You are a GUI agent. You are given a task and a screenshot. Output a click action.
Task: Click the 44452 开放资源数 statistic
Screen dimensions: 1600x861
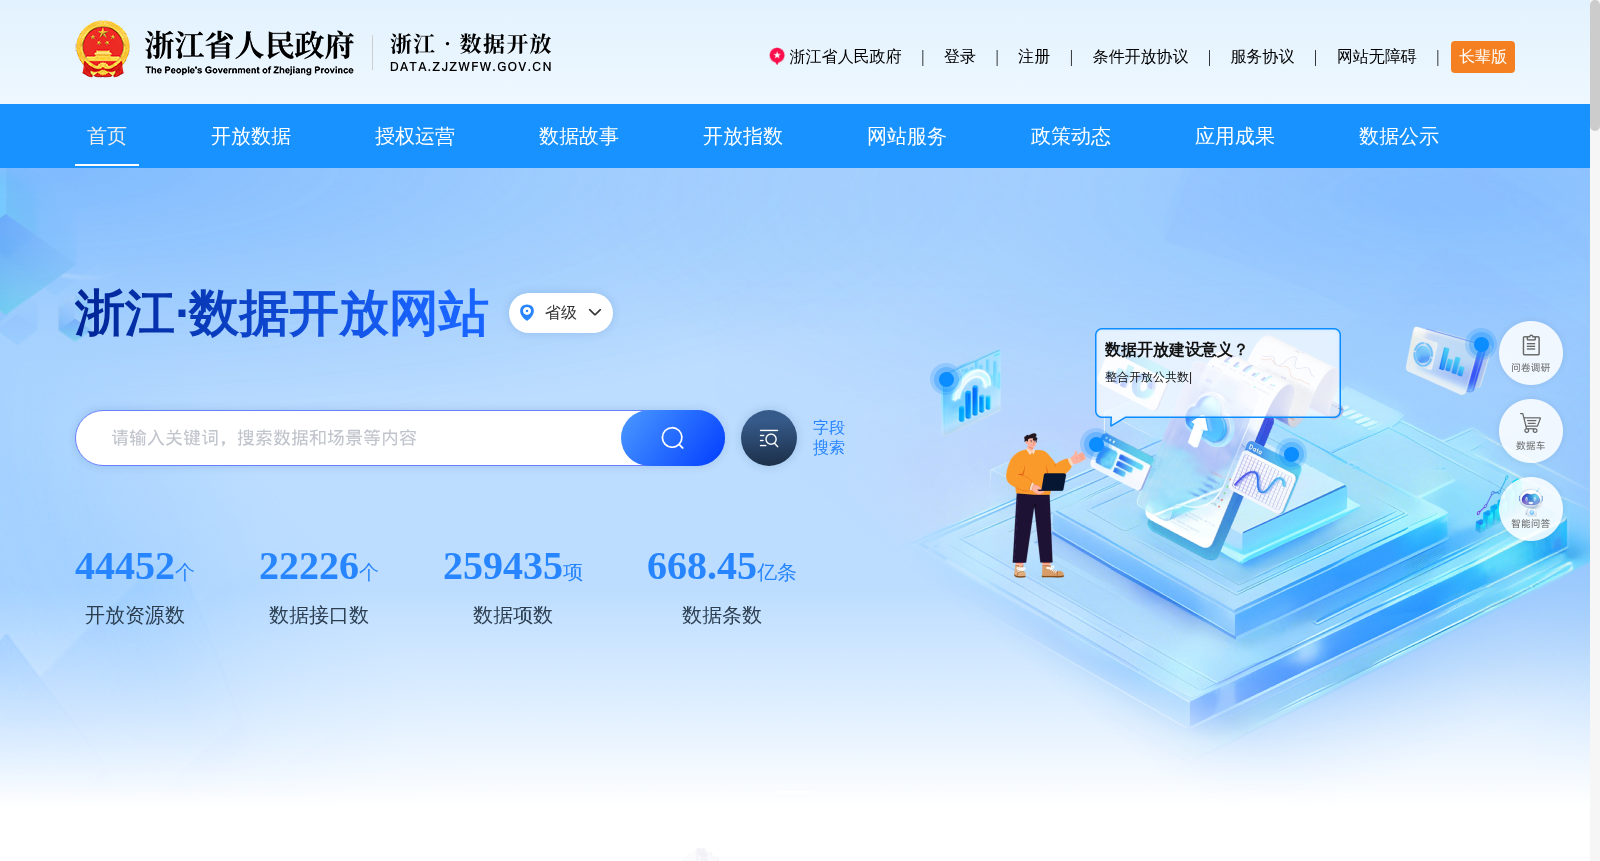point(135,587)
